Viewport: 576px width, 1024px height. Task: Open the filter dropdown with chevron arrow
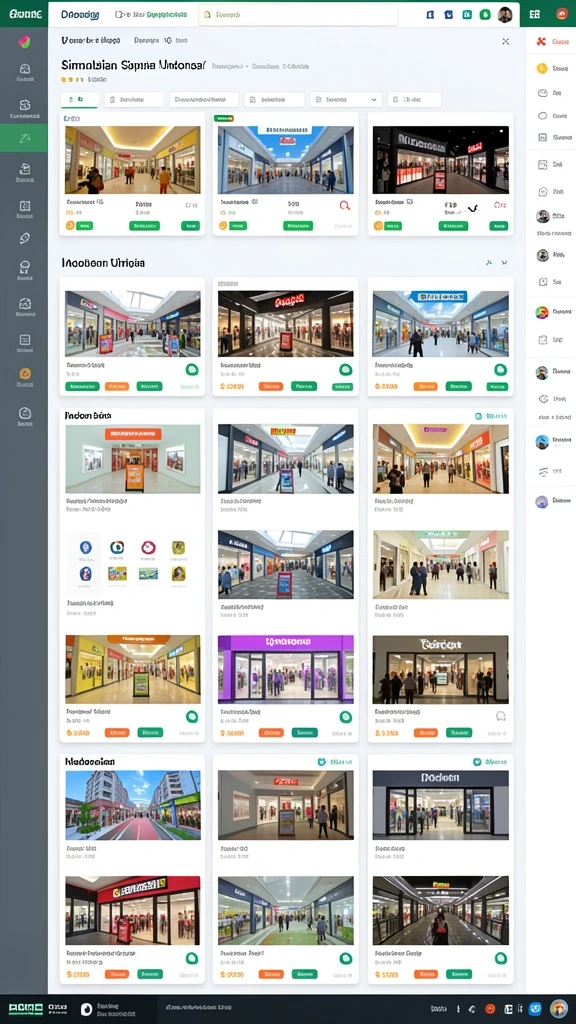click(346, 99)
